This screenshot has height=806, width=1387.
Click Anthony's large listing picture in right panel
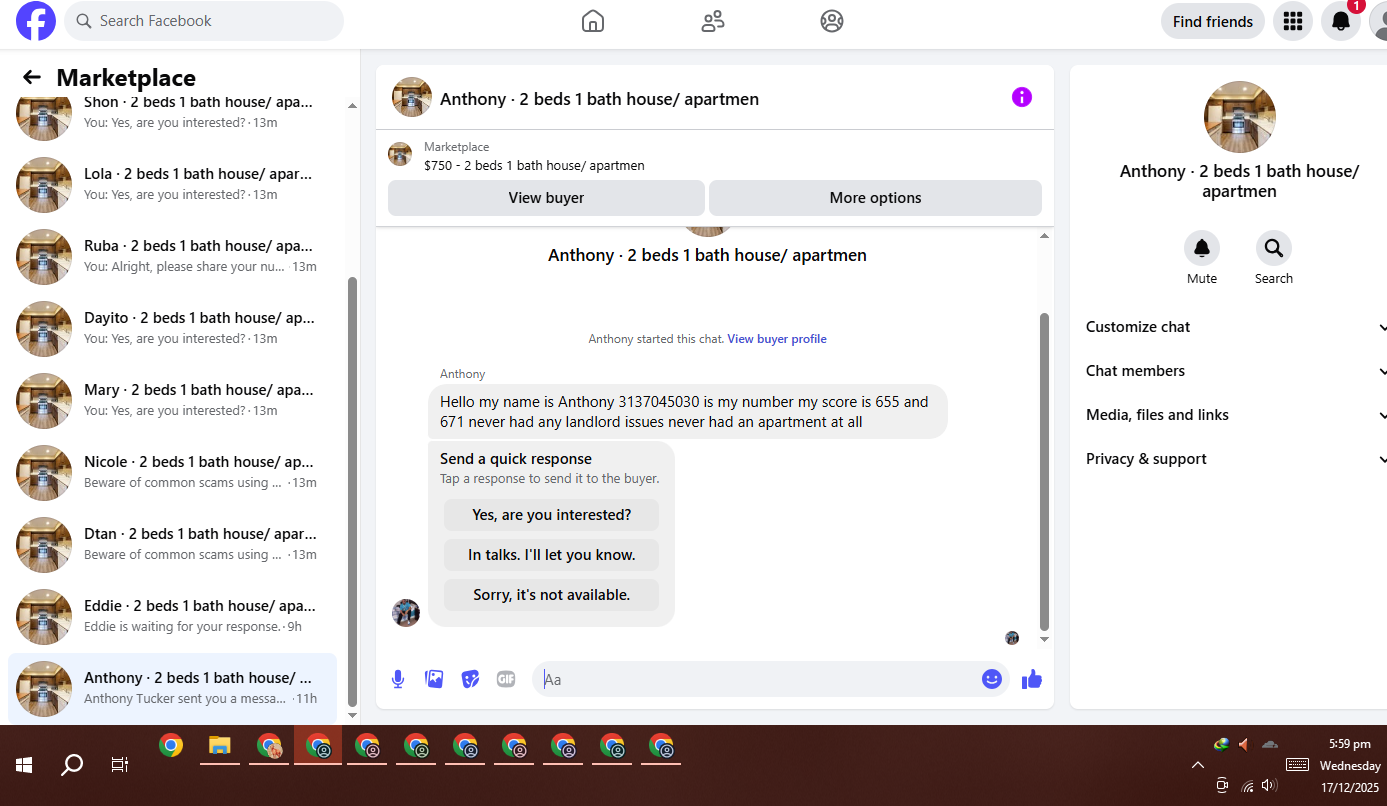click(x=1240, y=117)
